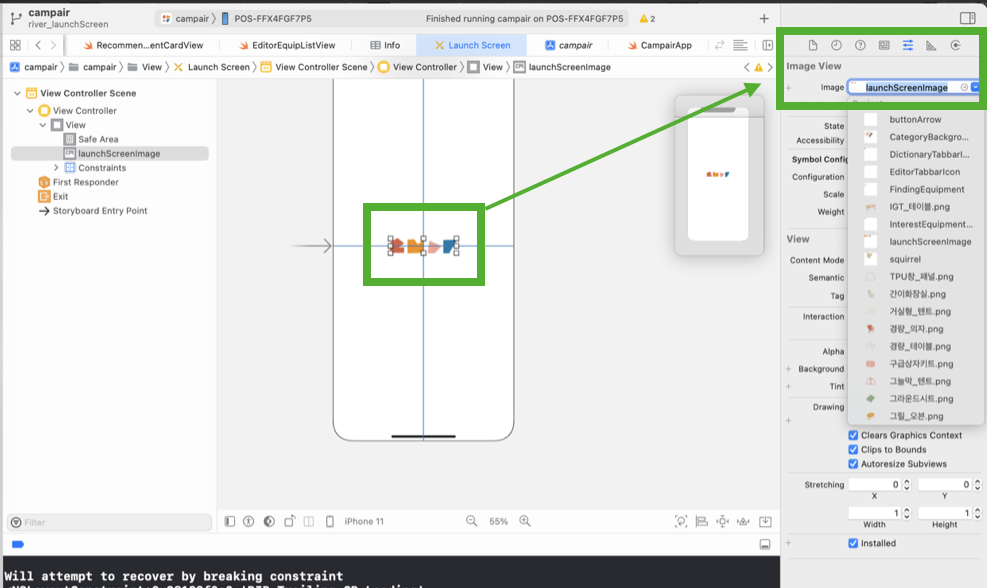Increment Stretching Width stepper
This screenshot has height=588, width=988.
tap(907, 510)
